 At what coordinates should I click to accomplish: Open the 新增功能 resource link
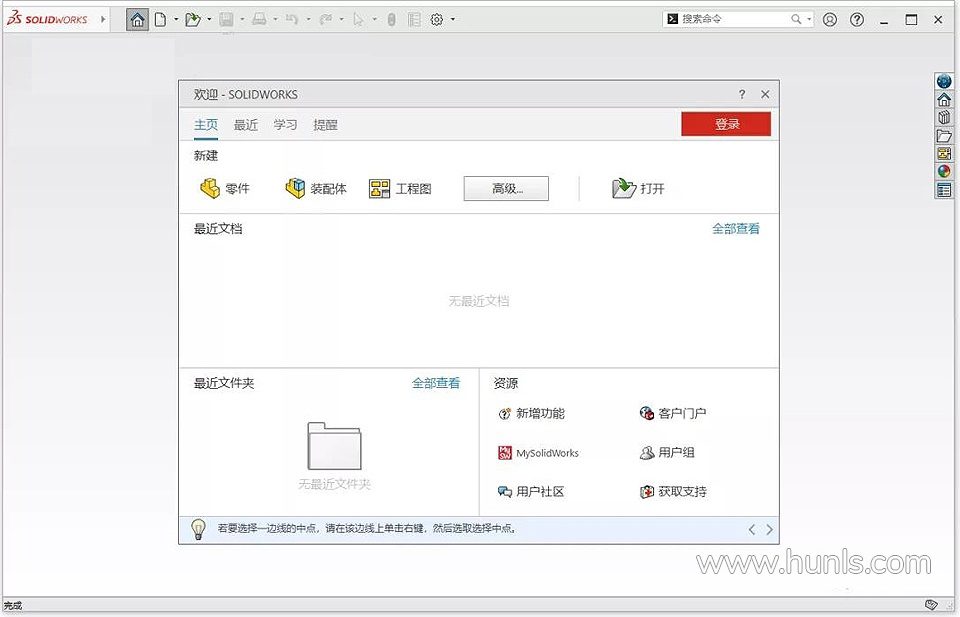point(531,414)
